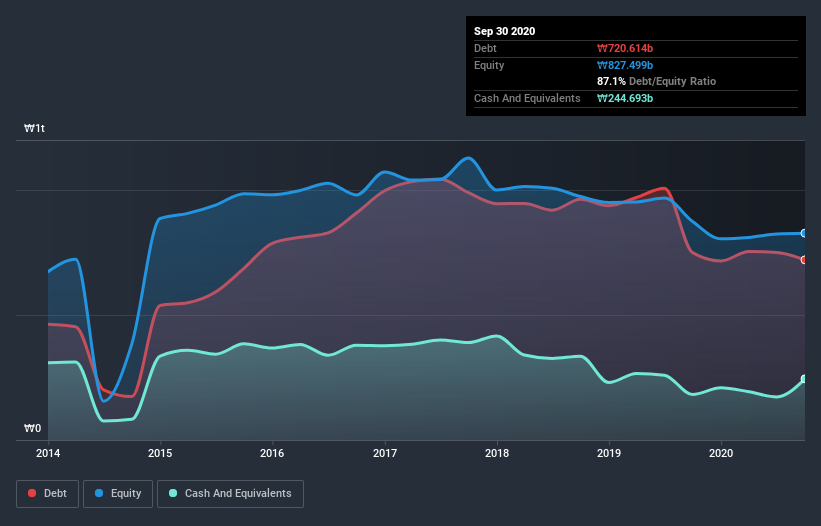Click the blue Equity legend dot
Screen dimensions: 821x526
(99, 493)
